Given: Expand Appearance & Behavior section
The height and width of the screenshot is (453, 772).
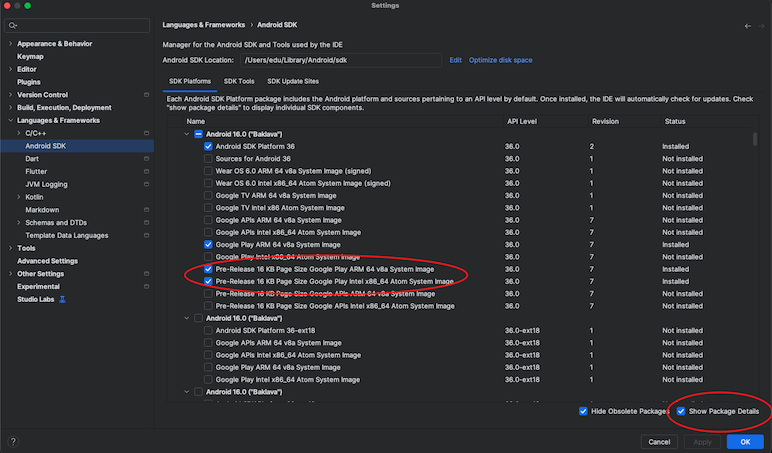Looking at the screenshot, I should [x=10, y=43].
